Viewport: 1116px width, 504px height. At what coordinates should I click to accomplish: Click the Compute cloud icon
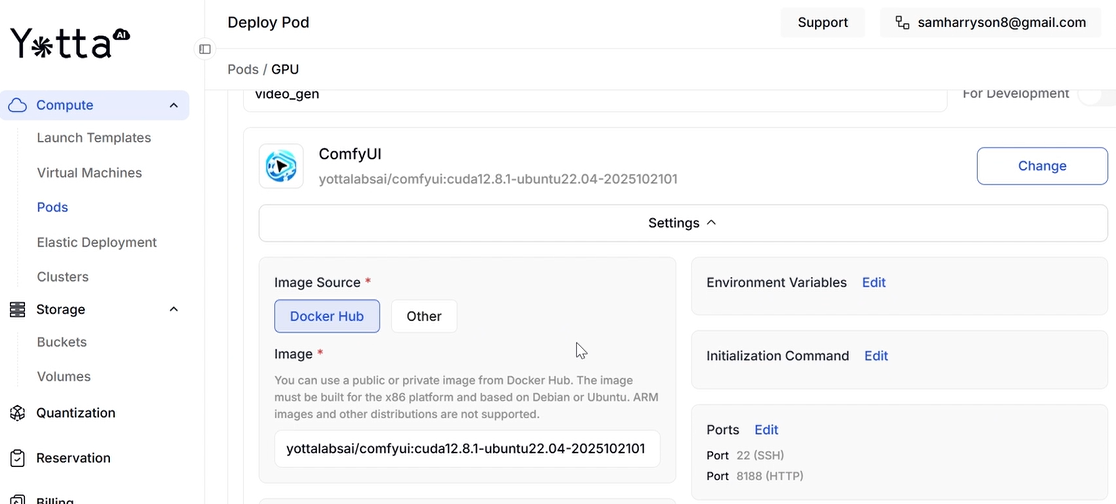[x=18, y=105]
